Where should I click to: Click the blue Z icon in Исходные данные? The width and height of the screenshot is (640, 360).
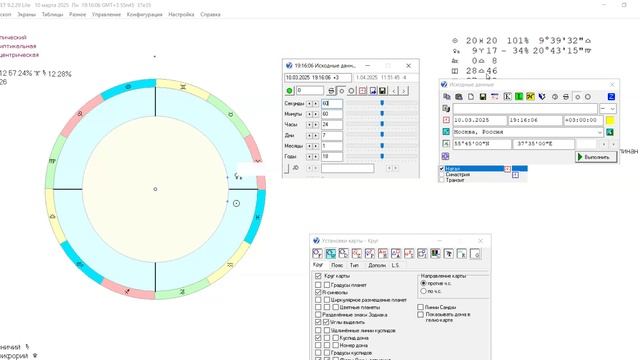pyautogui.click(x=611, y=97)
